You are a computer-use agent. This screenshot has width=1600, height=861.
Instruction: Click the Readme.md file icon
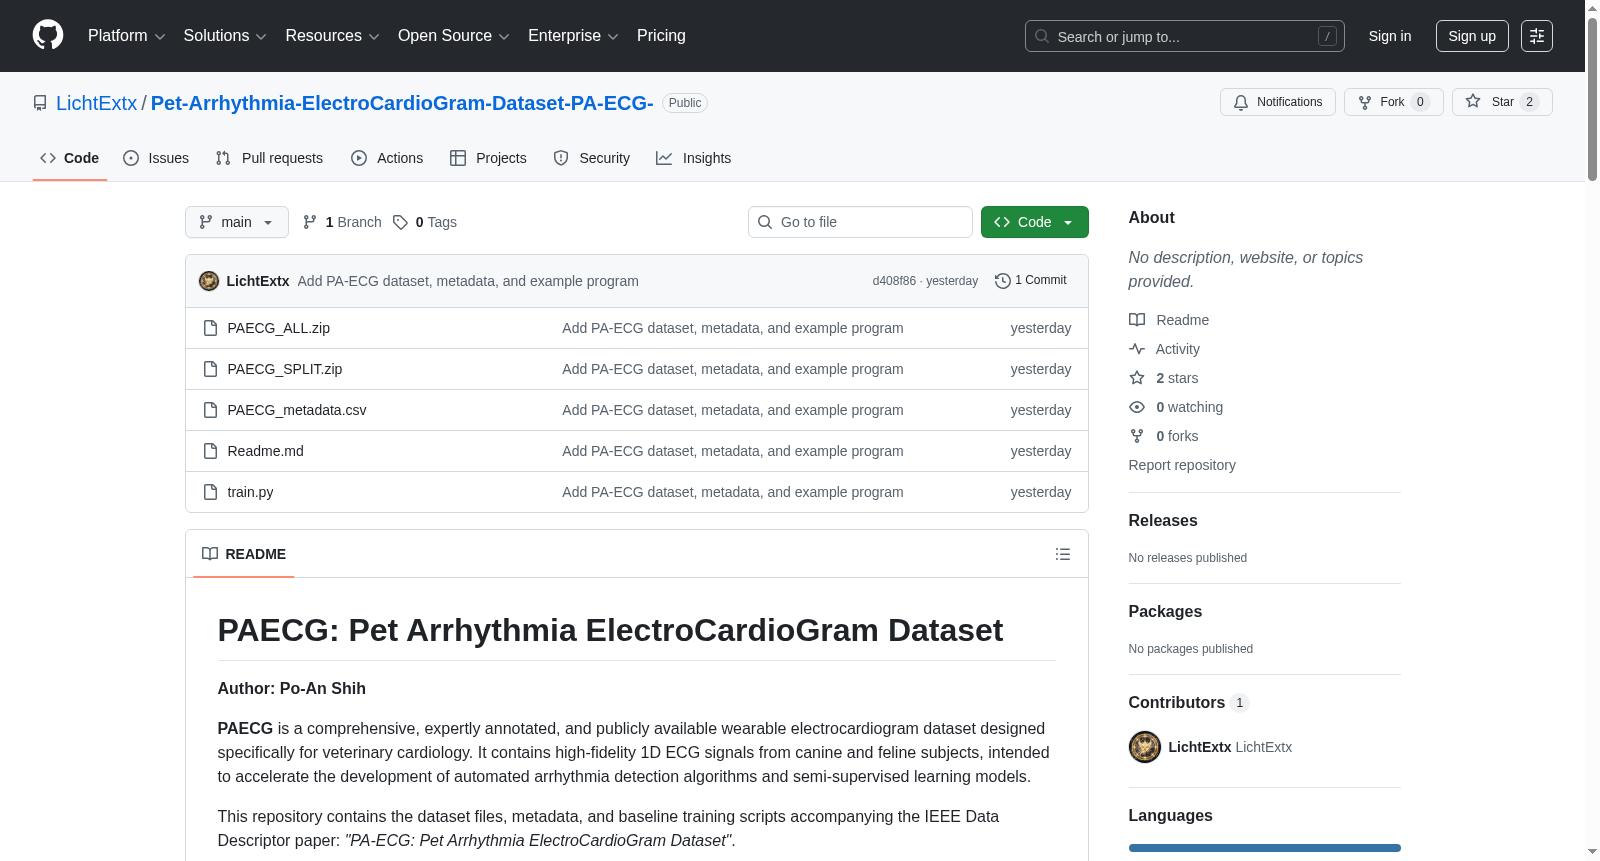(210, 451)
